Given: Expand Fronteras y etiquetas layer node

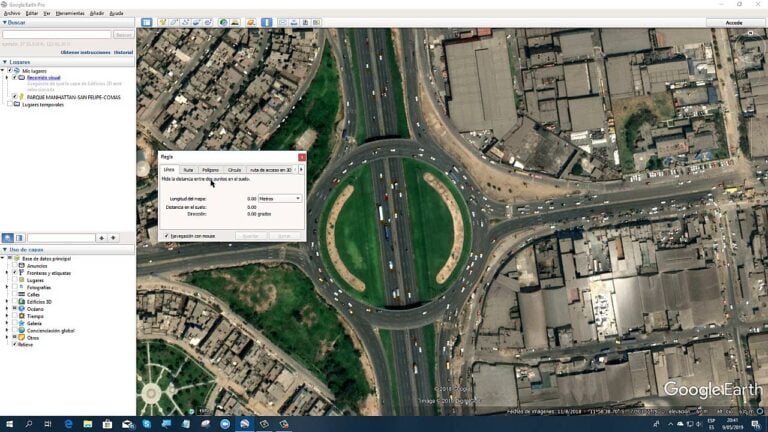Looking at the screenshot, I should [7, 273].
